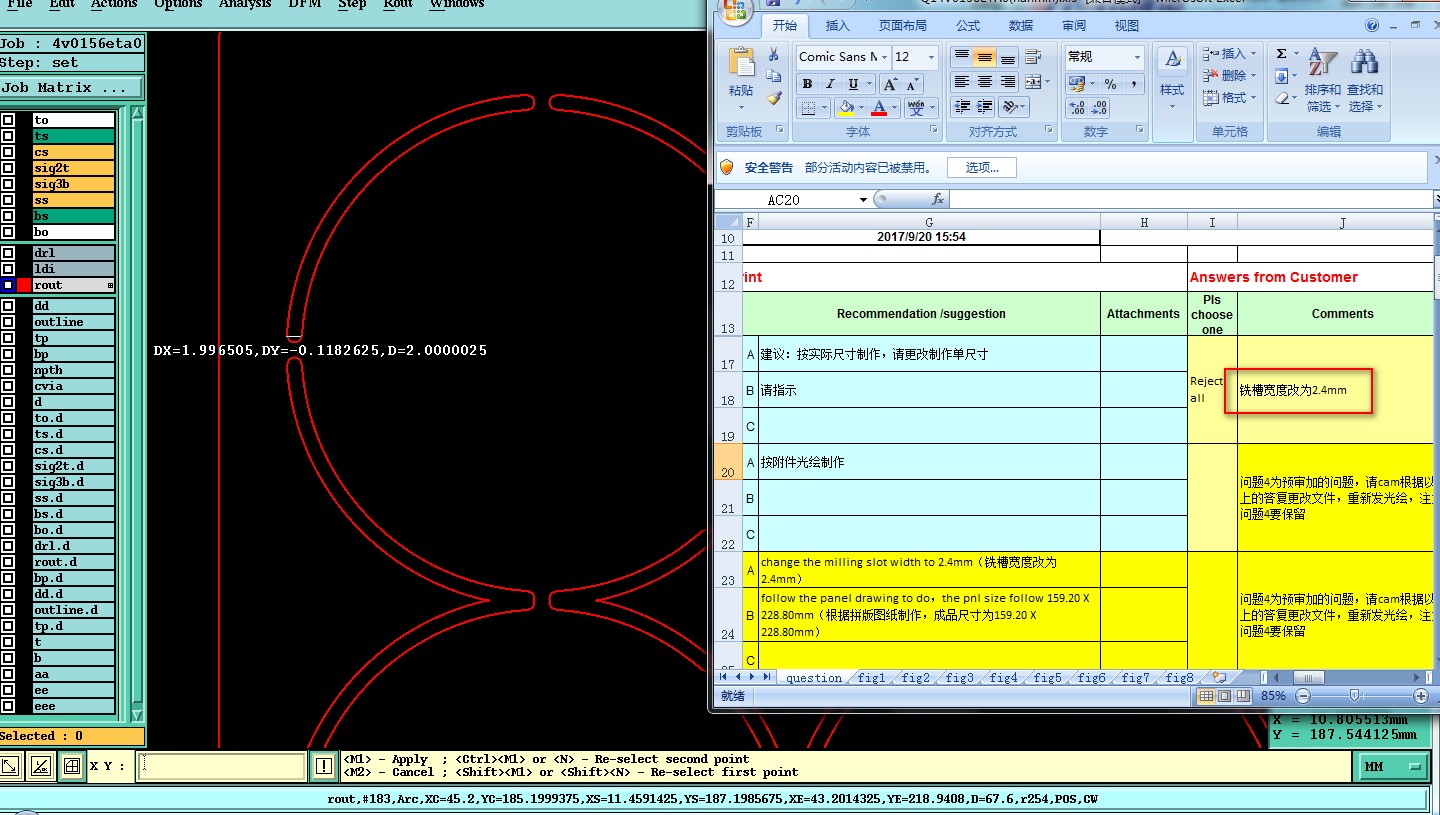This screenshot has height=815, width=1440.
Task: Open the Name Box dropdown for AC20
Action: click(x=863, y=200)
